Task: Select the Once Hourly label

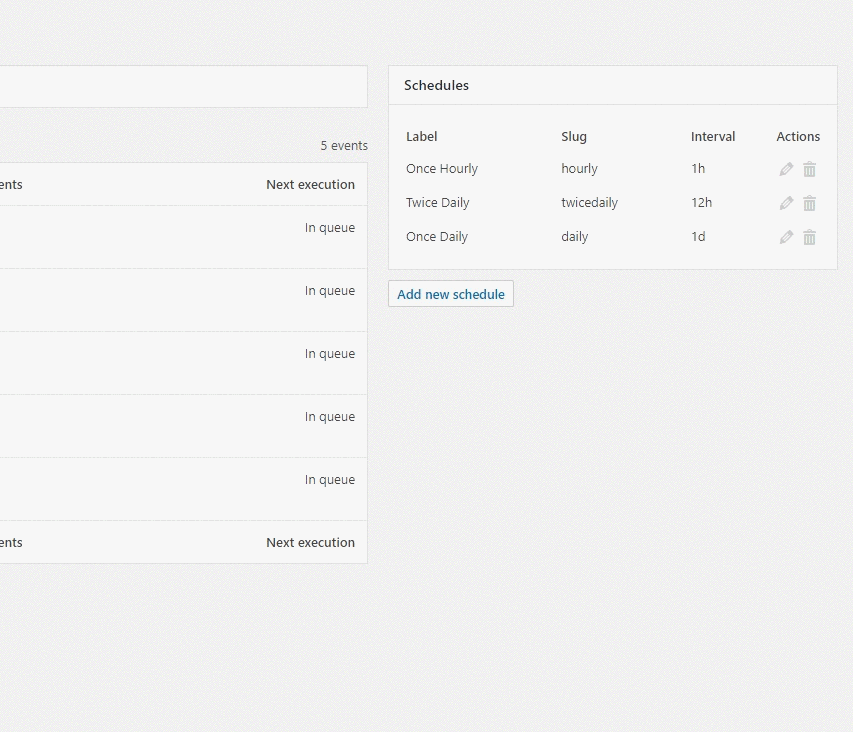Action: click(x=442, y=169)
